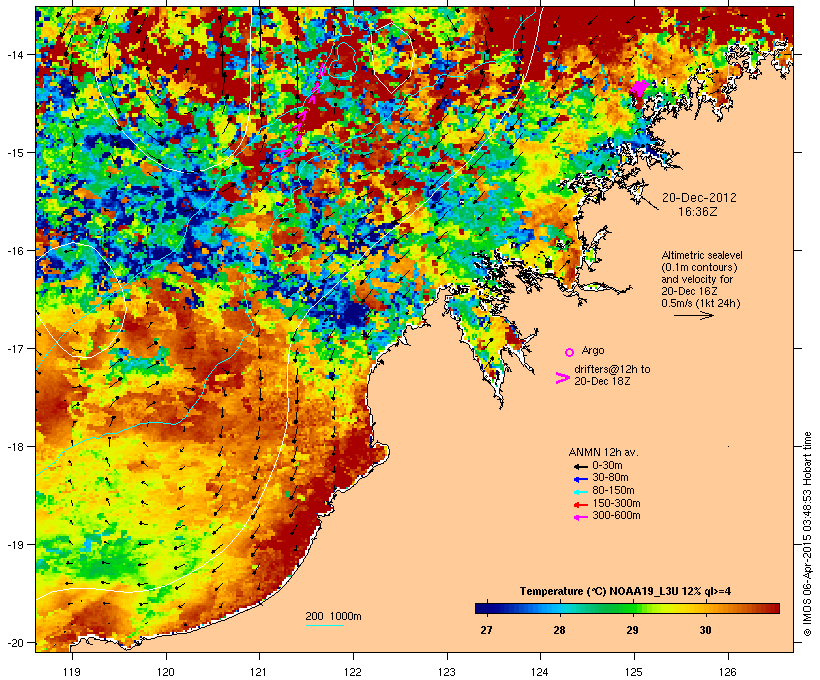Click the longitude axis label 126

pos(728,672)
